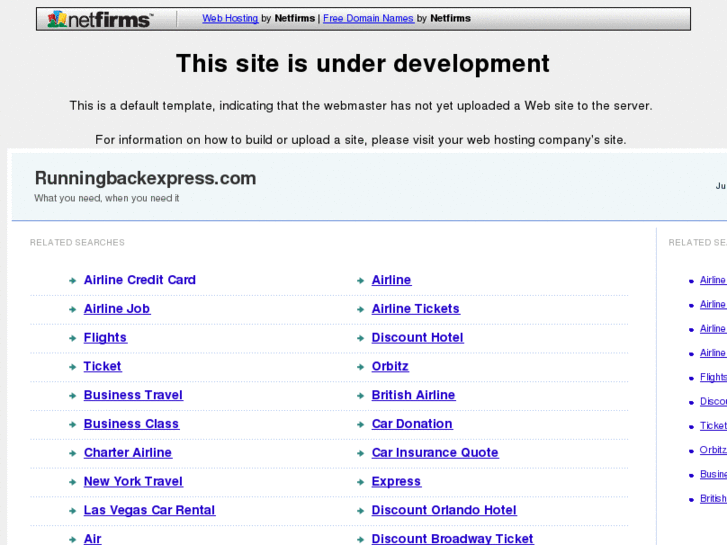
Task: Open the Orbitz link in the right sidebar
Action: [x=713, y=449]
